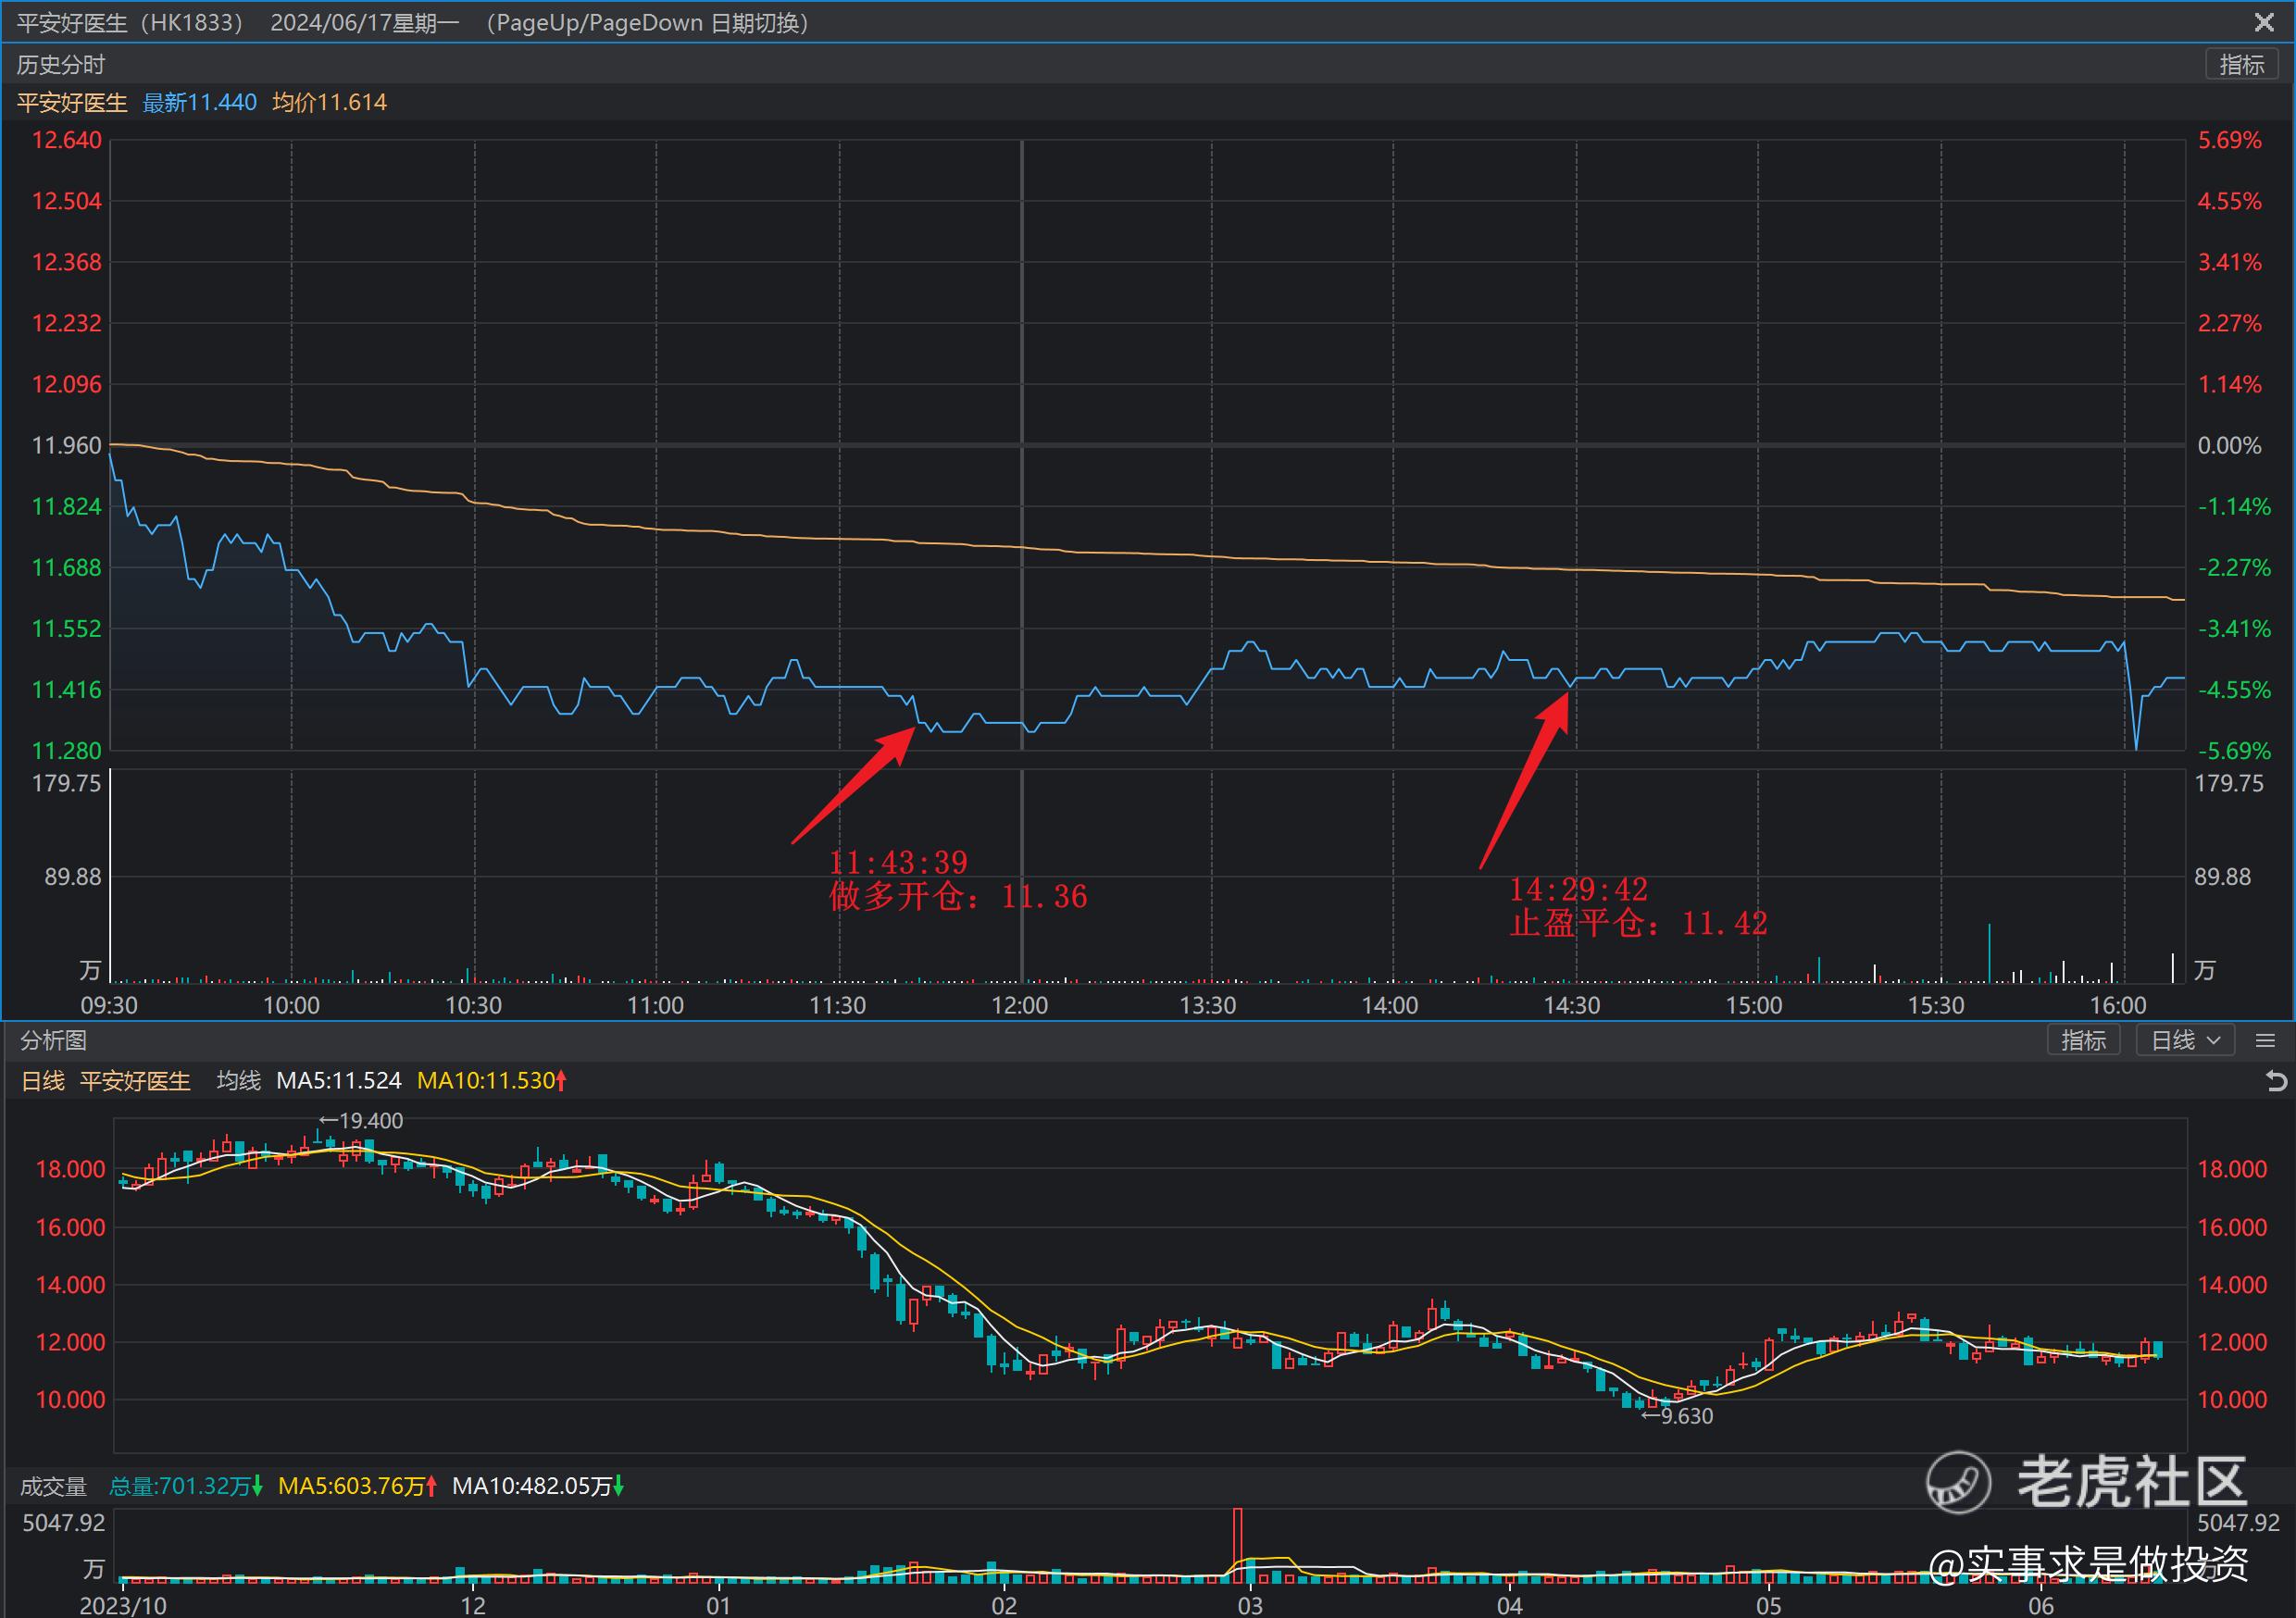2296x1618 pixels.
Task: Click the 0.00% percent axis label
Action: [2229, 445]
